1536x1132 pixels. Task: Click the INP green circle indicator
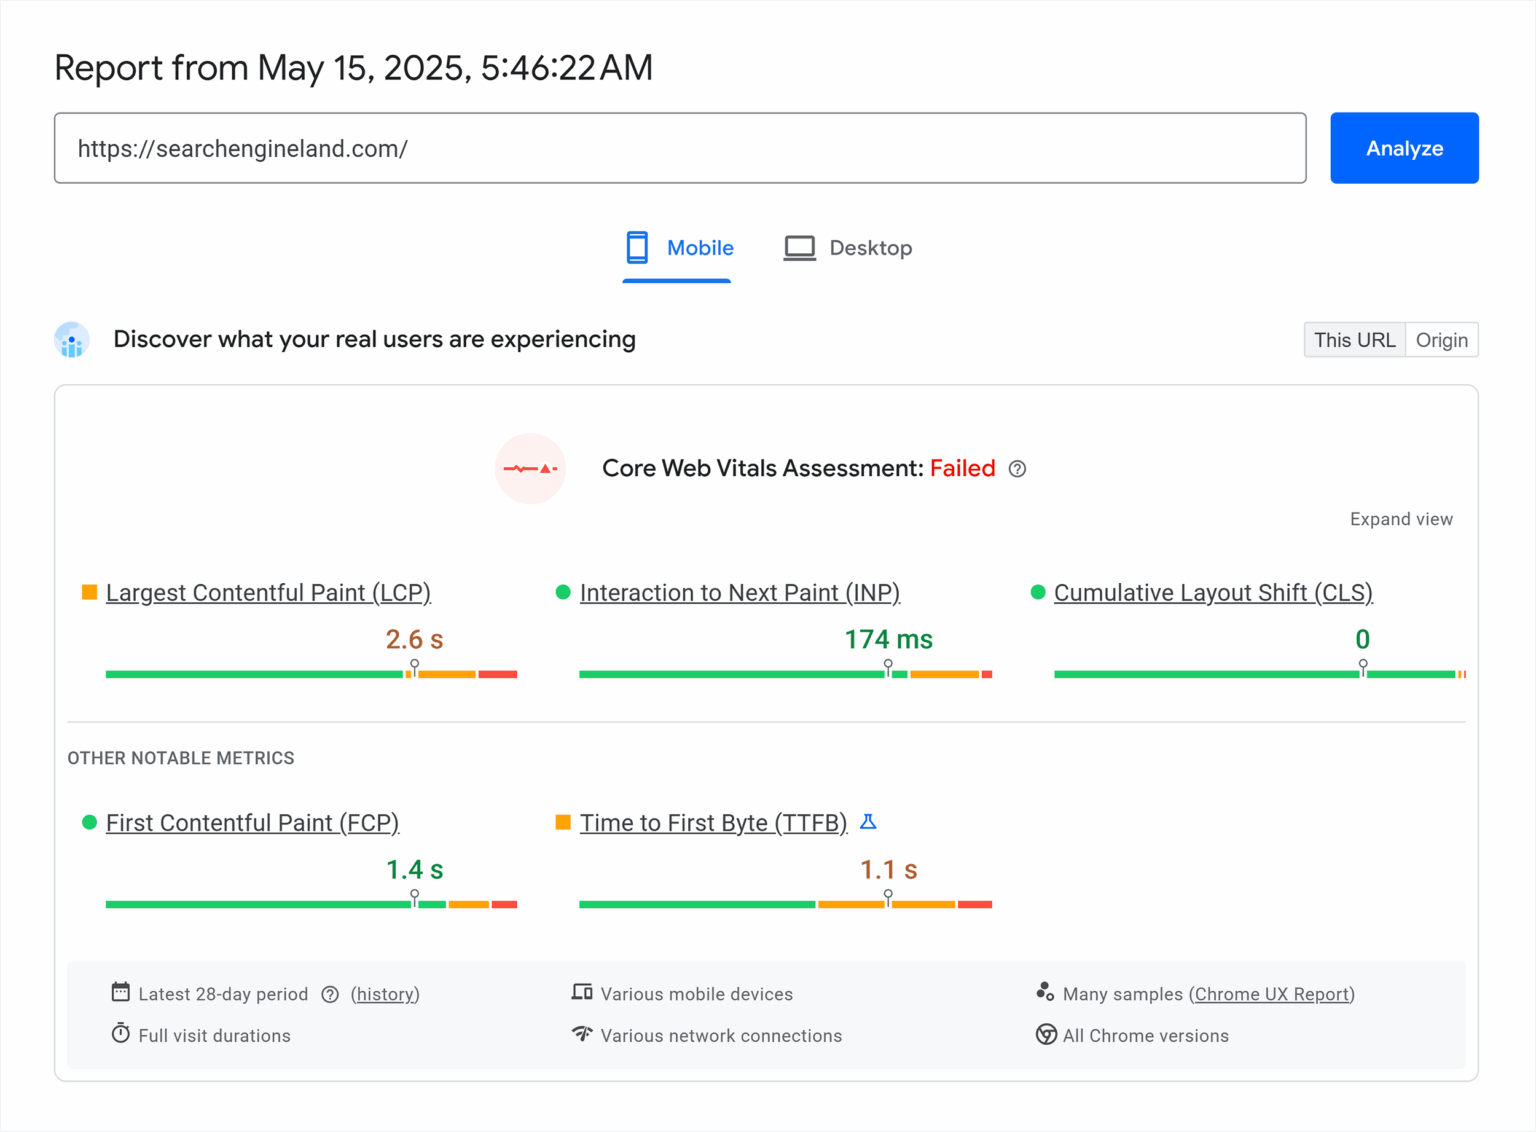[563, 593]
